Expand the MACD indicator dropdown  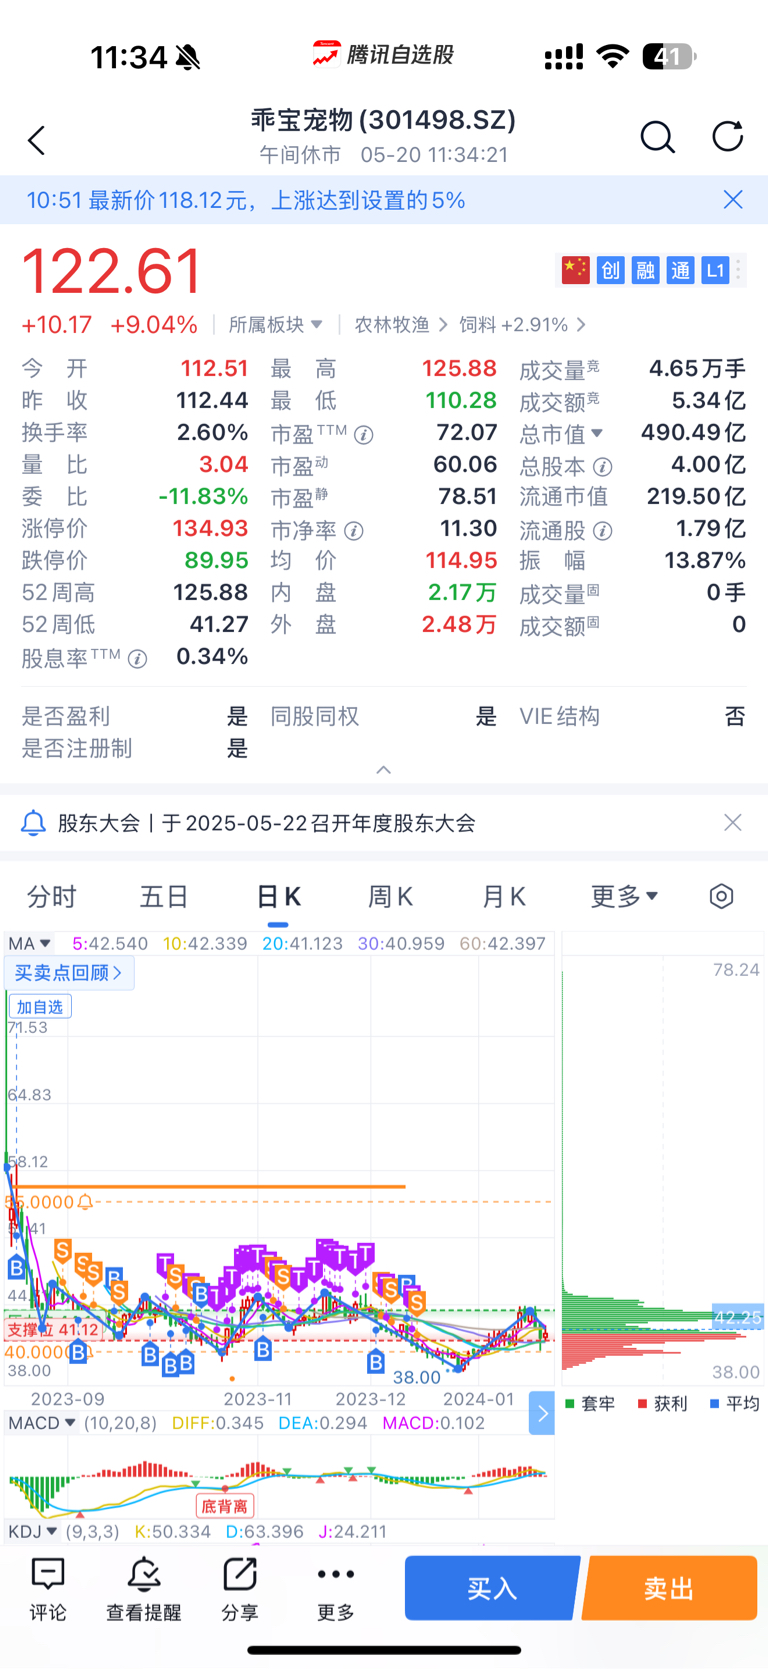coord(42,1423)
